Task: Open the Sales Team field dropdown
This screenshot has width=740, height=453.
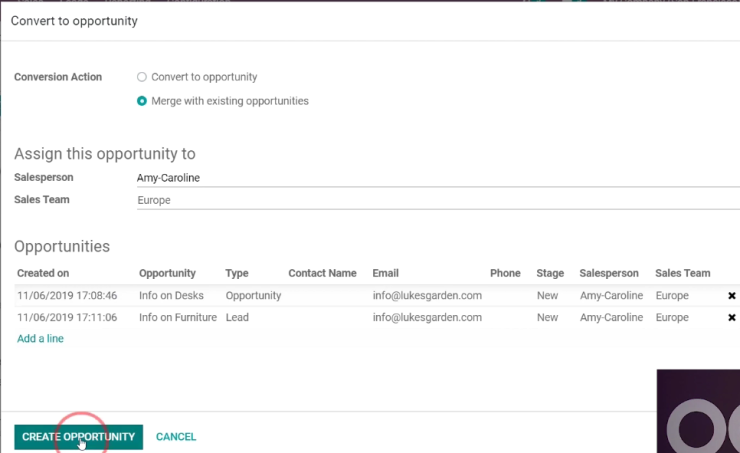Action: 438,200
